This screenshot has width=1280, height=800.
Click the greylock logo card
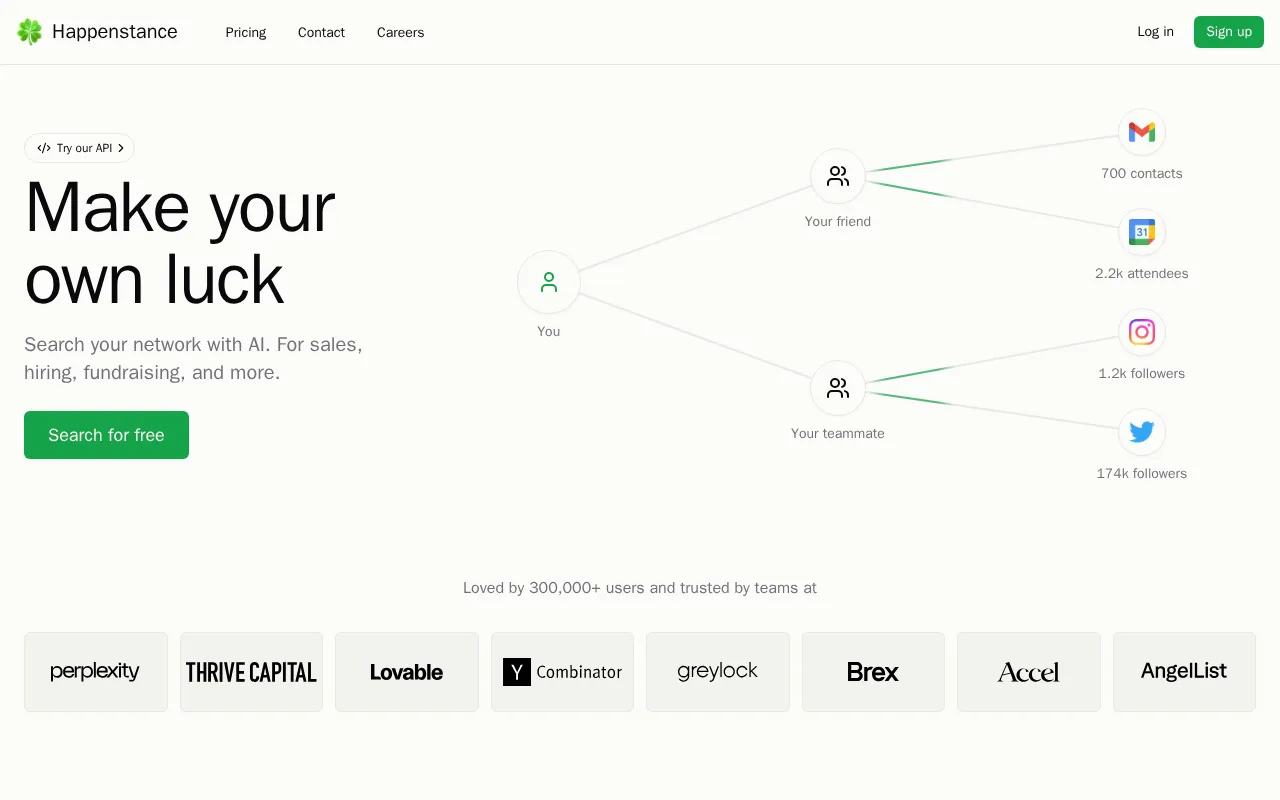tap(718, 672)
